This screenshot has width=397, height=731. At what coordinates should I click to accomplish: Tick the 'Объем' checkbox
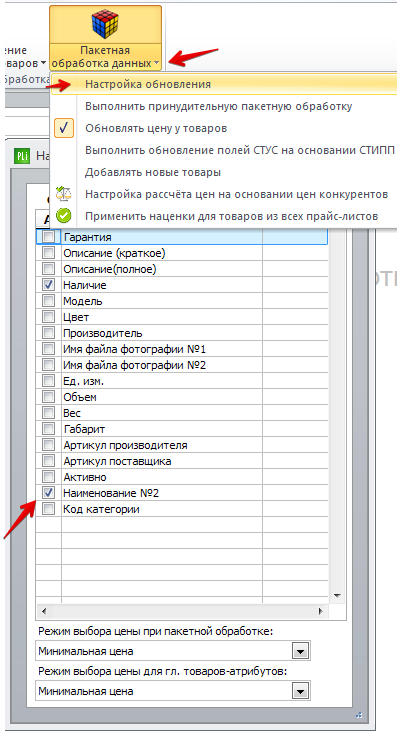click(48, 397)
